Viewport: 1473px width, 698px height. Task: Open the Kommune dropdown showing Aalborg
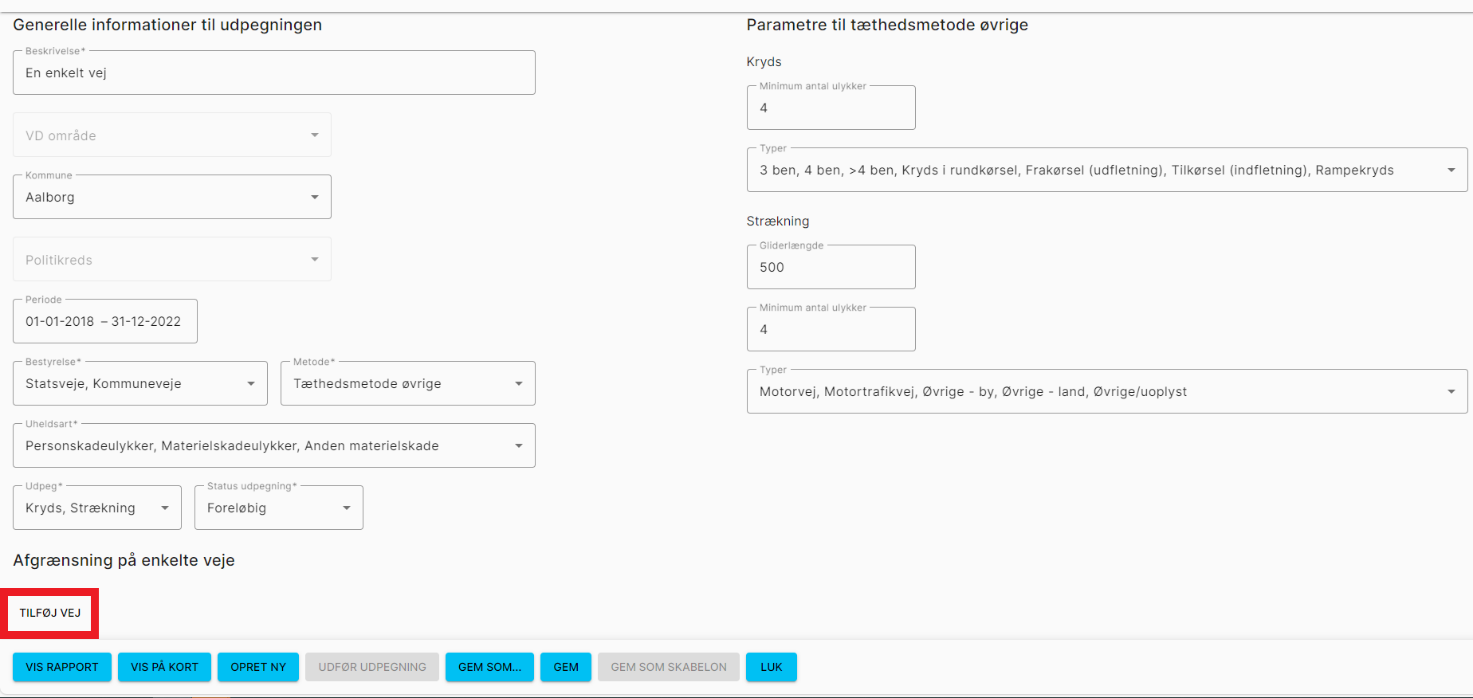click(x=172, y=197)
